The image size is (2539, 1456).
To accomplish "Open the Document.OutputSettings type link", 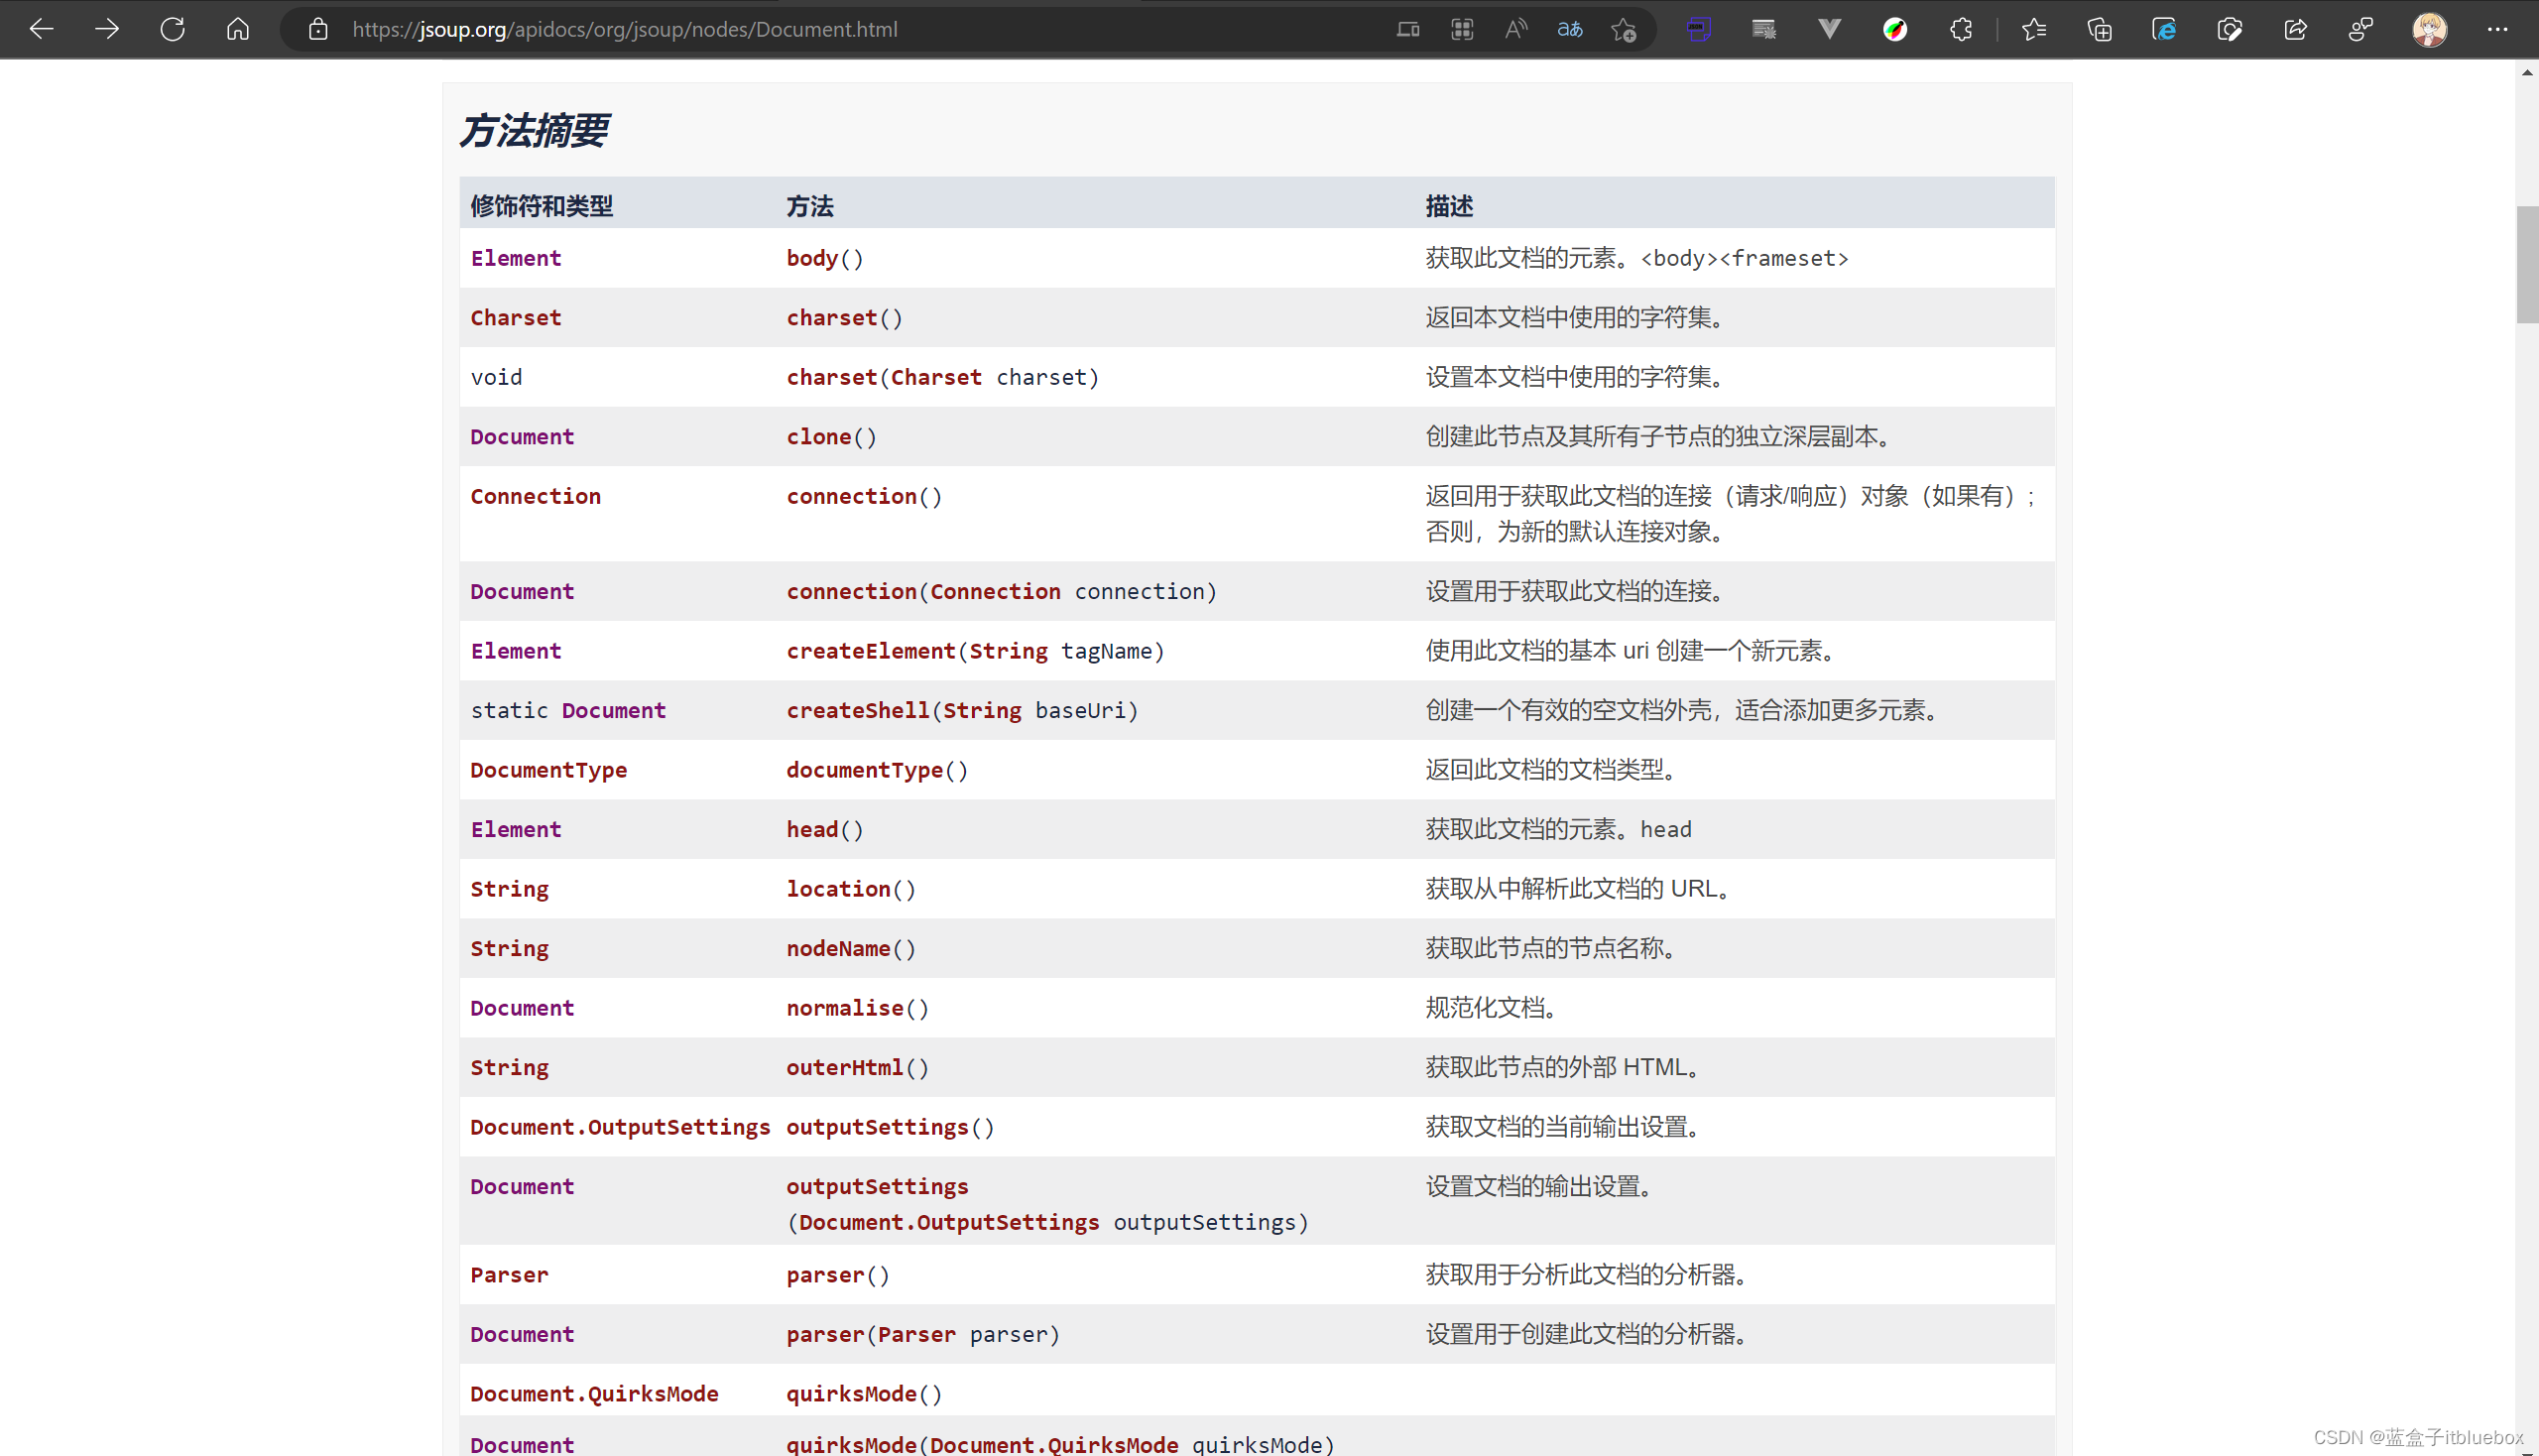I will (x=619, y=1127).
